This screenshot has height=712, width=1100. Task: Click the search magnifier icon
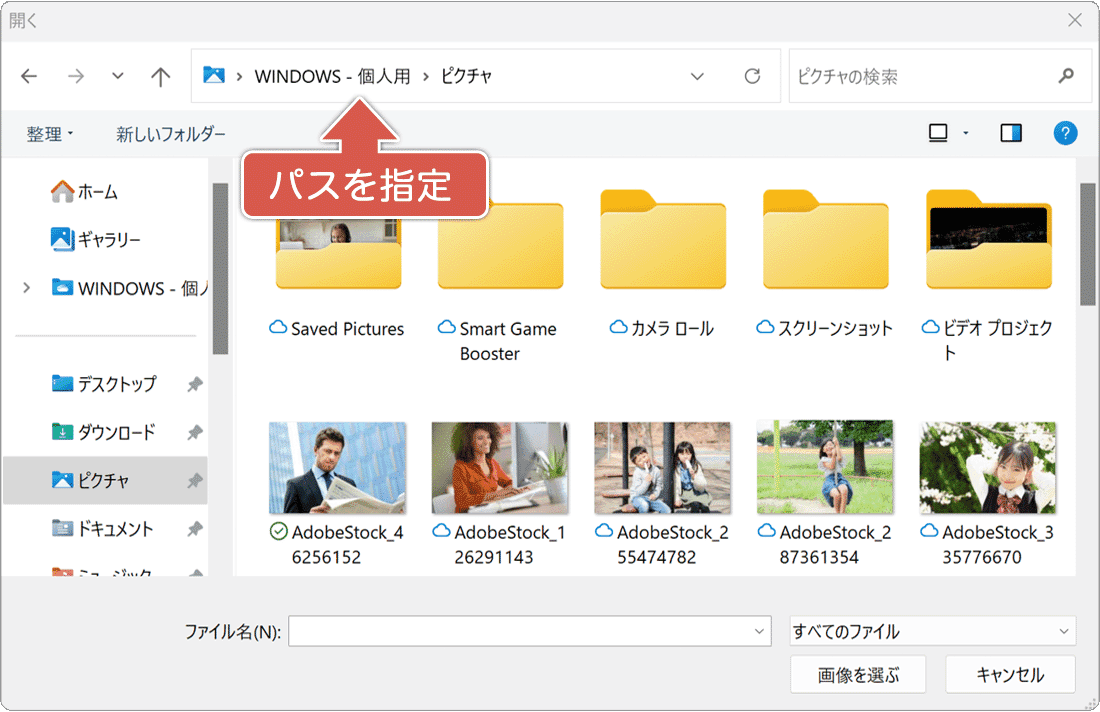[x=1066, y=76]
